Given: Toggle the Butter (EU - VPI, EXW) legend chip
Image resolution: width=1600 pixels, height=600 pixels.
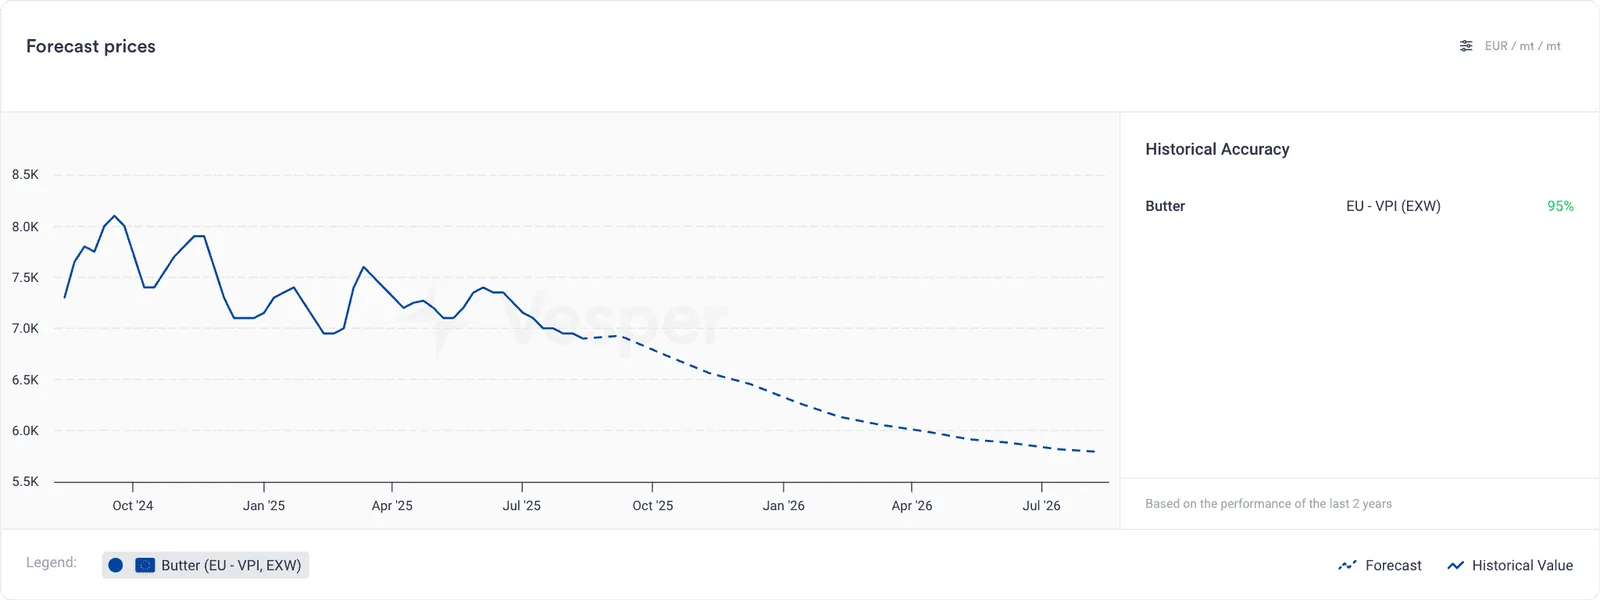Looking at the screenshot, I should [206, 565].
